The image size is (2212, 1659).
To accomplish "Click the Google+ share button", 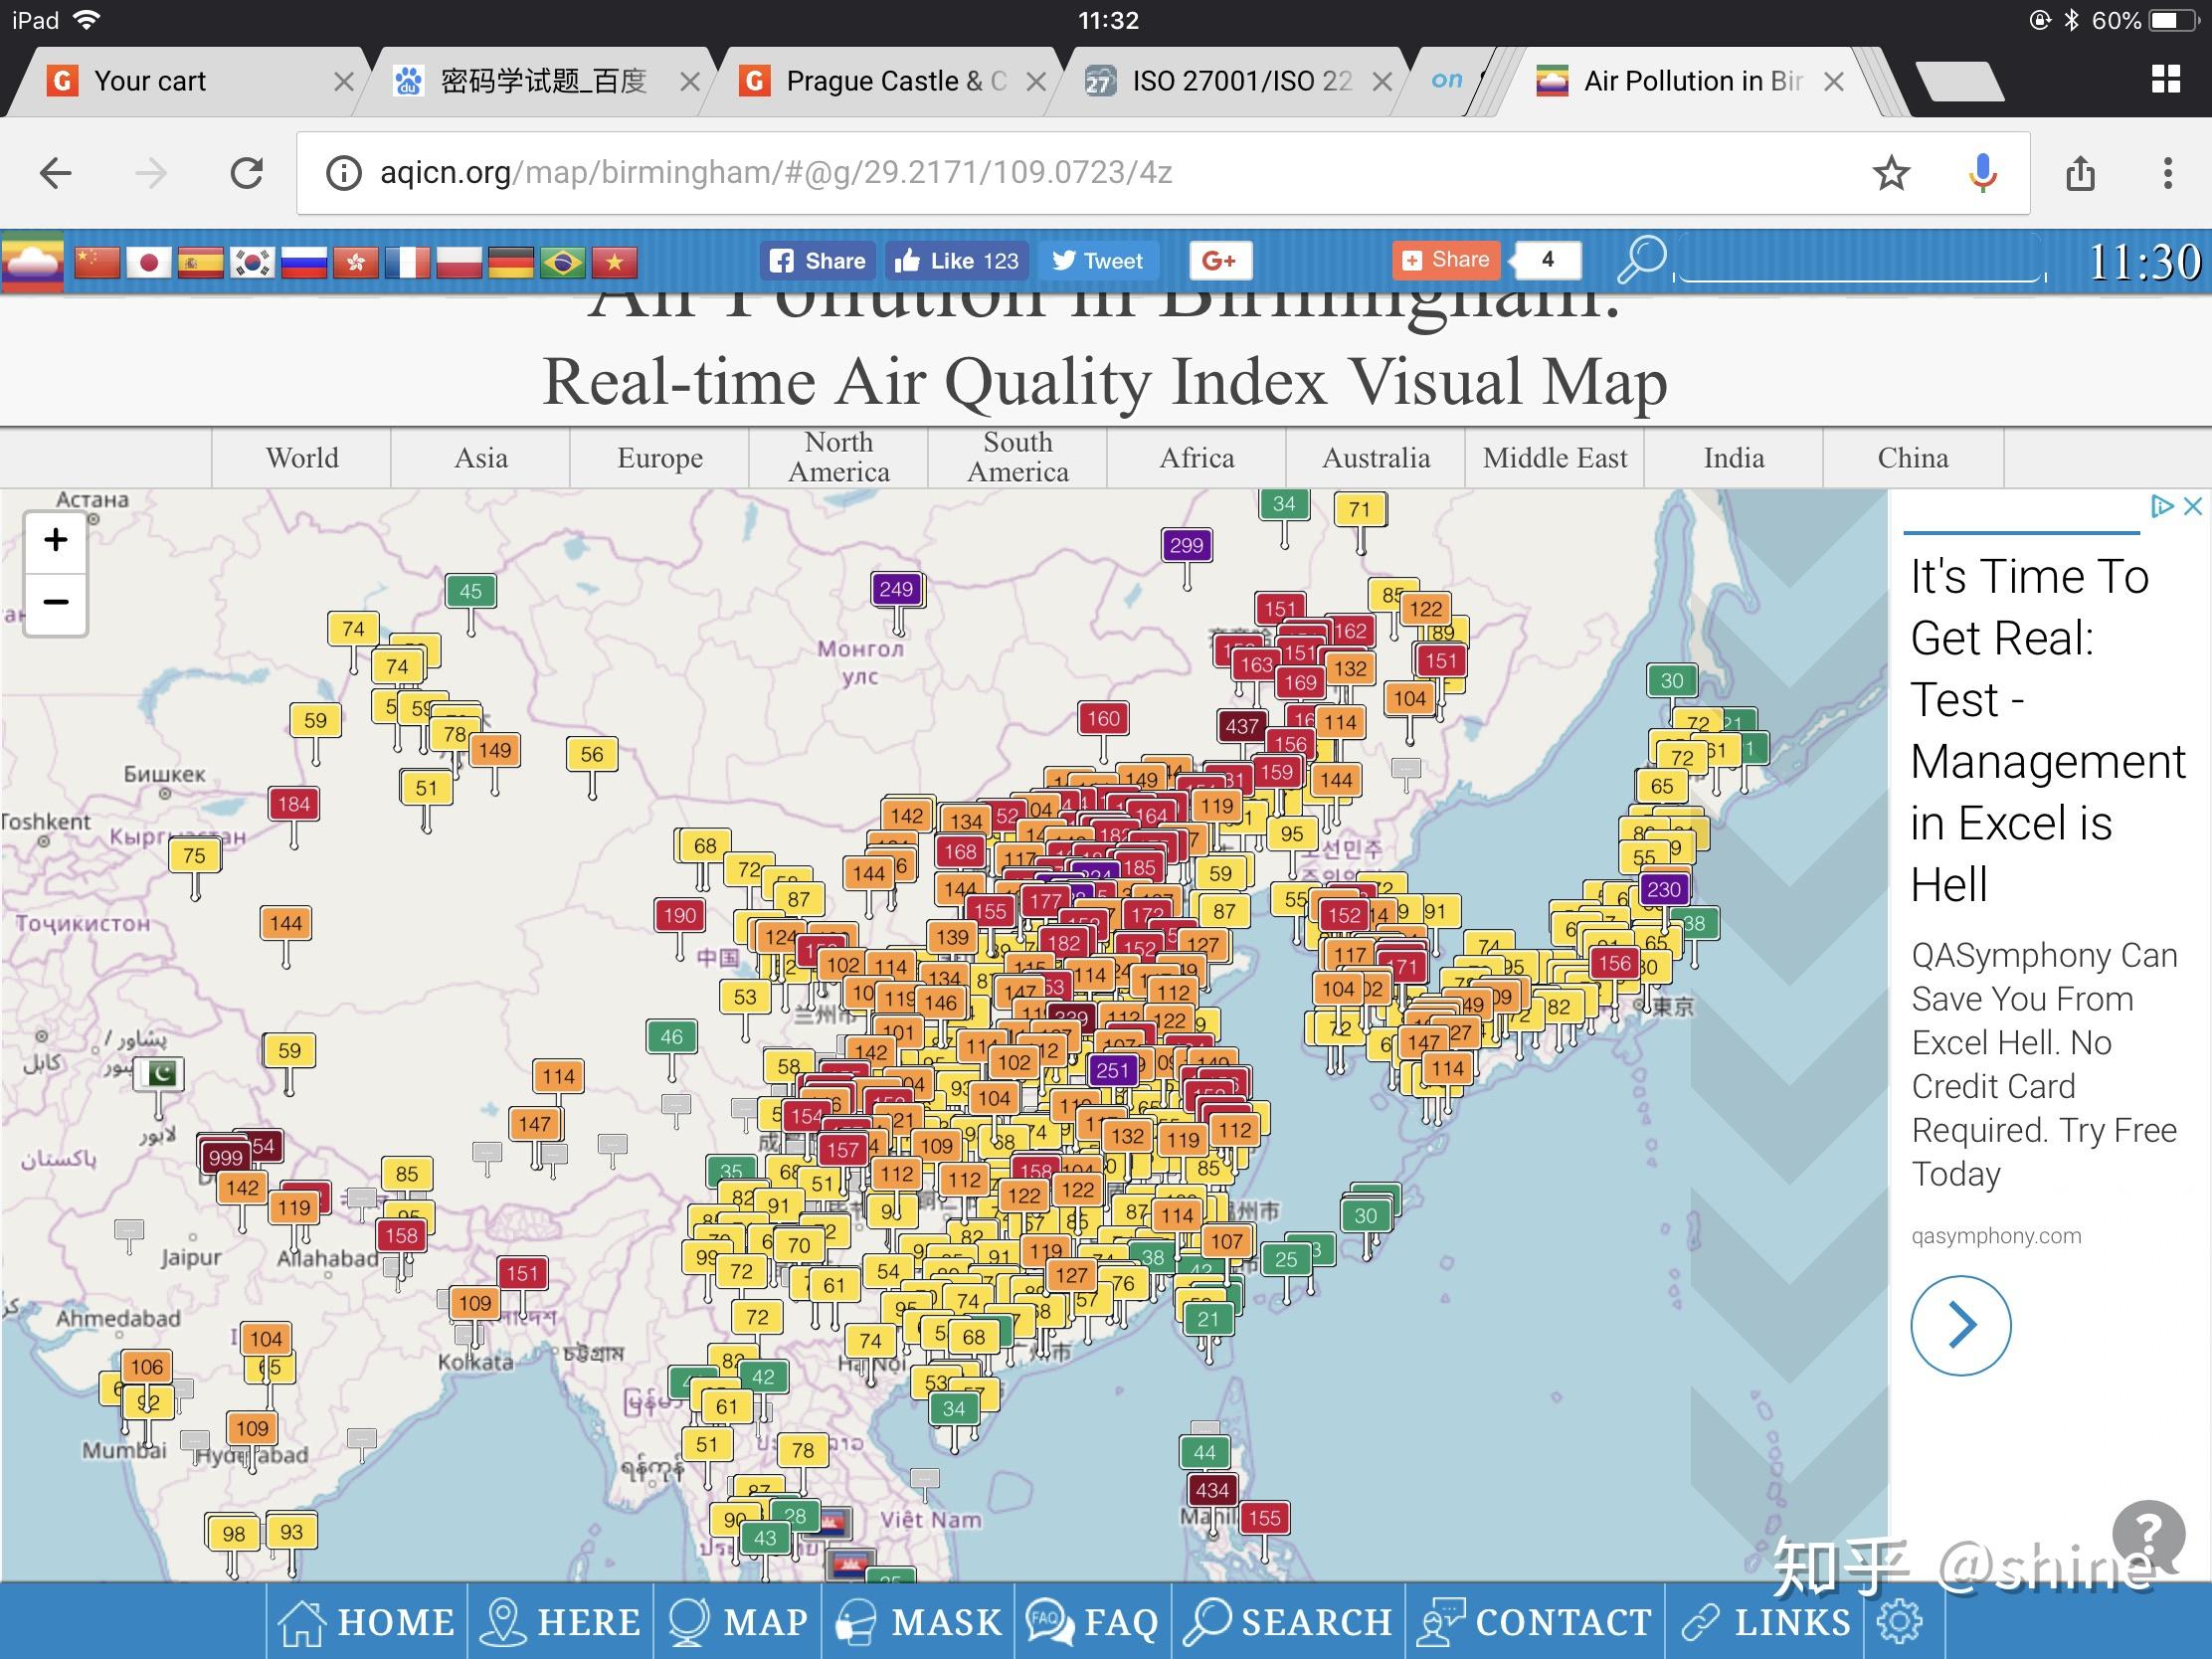I will [x=1219, y=261].
